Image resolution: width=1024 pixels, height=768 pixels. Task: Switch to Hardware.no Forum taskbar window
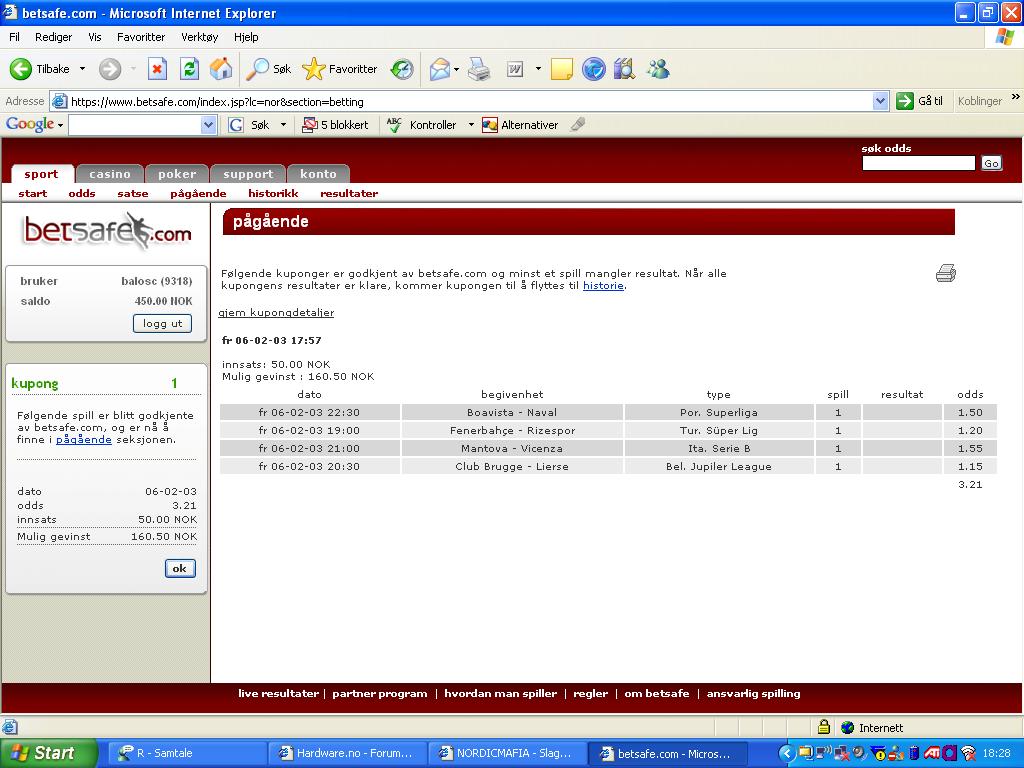coord(347,753)
